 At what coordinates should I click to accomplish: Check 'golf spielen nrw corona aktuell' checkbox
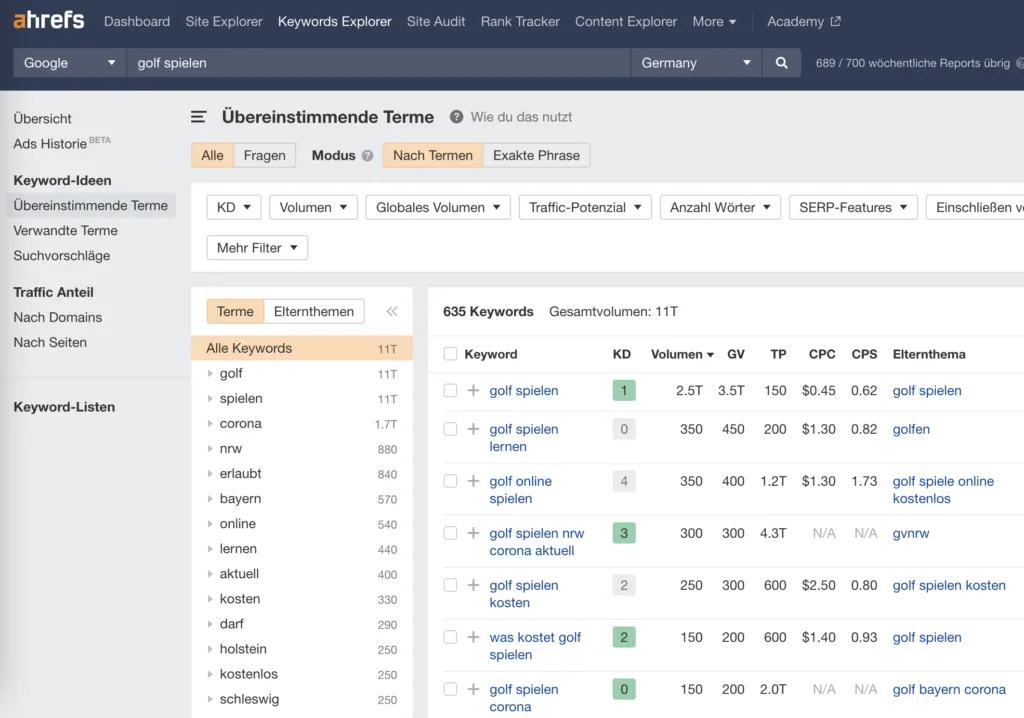[x=450, y=533]
